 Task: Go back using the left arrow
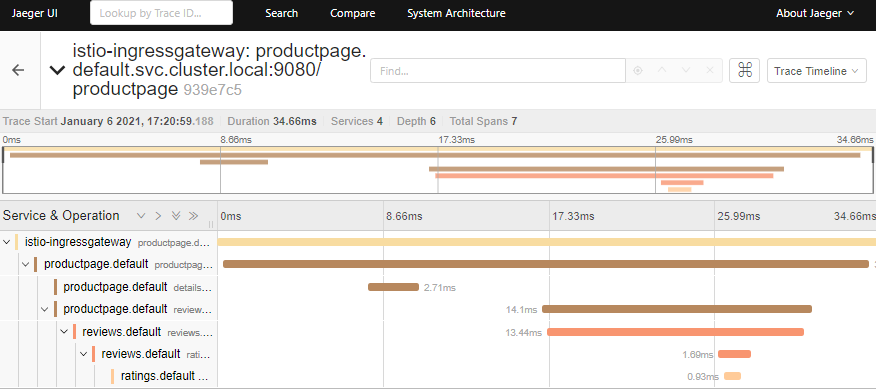[18, 70]
